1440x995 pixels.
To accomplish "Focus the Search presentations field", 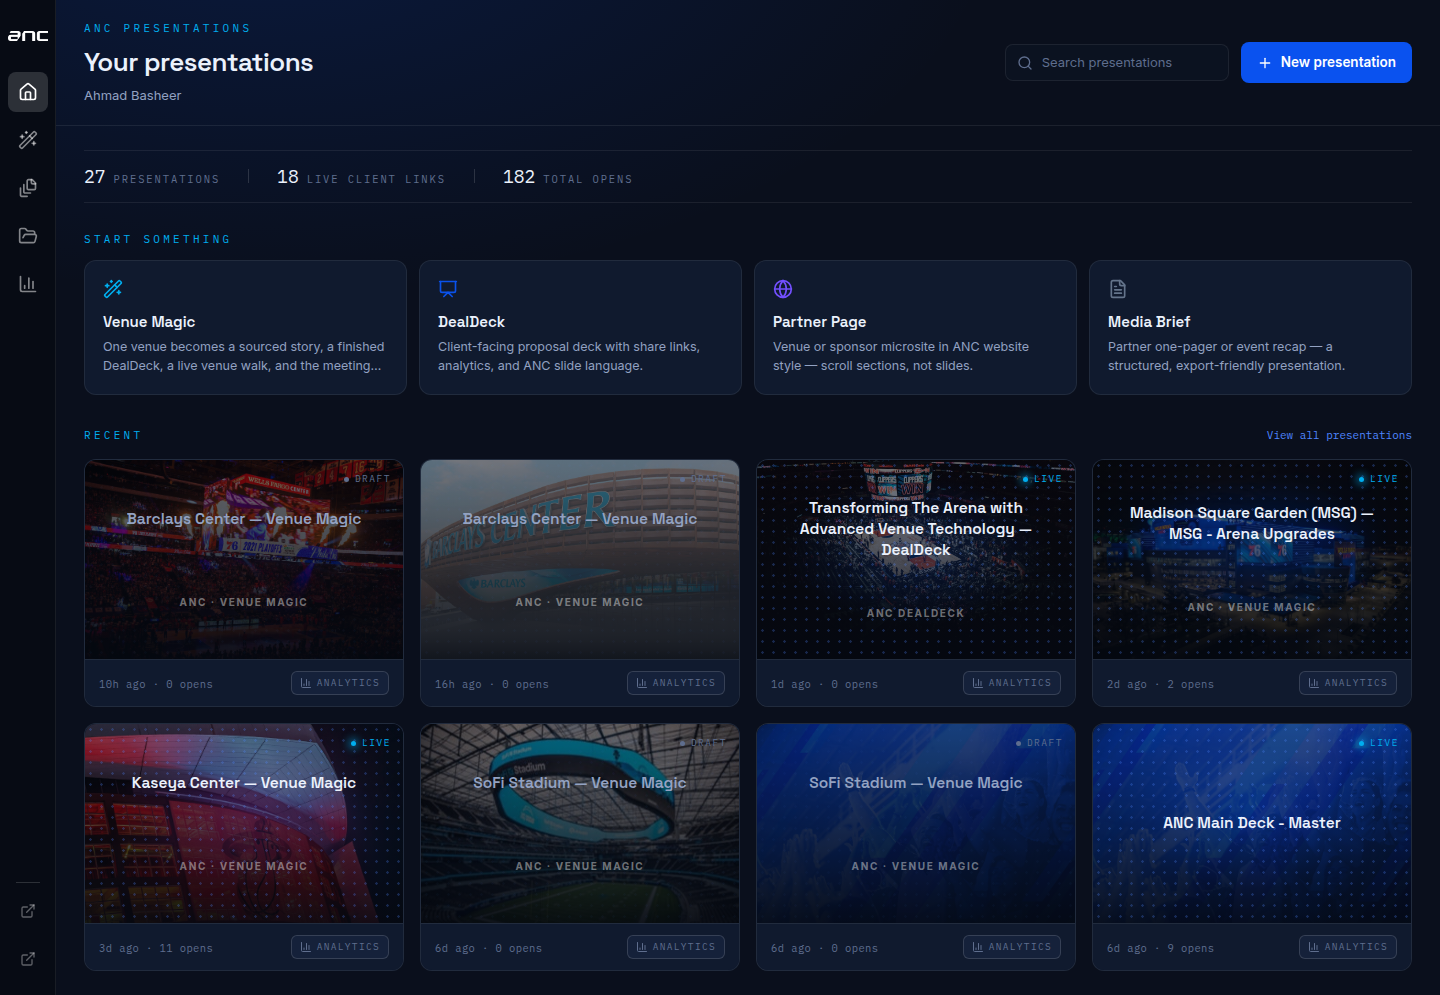I will tap(1117, 62).
